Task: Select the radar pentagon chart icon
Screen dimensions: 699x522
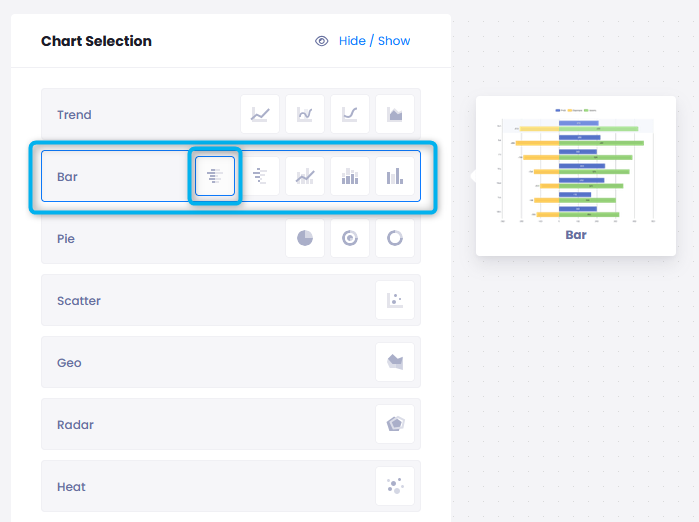Action: 395,425
